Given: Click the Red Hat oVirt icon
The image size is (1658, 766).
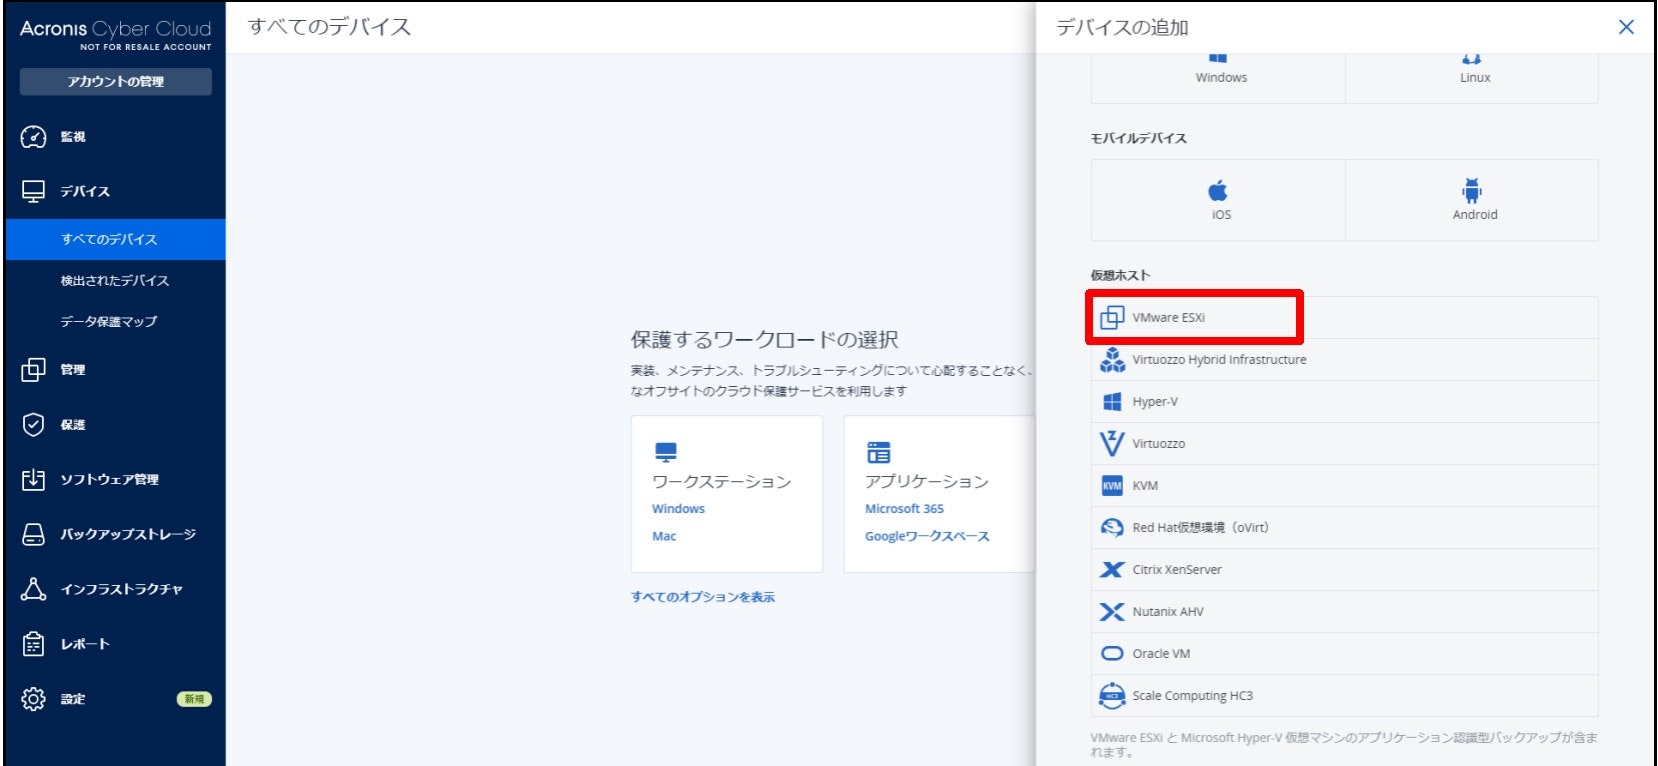Looking at the screenshot, I should click(1112, 527).
